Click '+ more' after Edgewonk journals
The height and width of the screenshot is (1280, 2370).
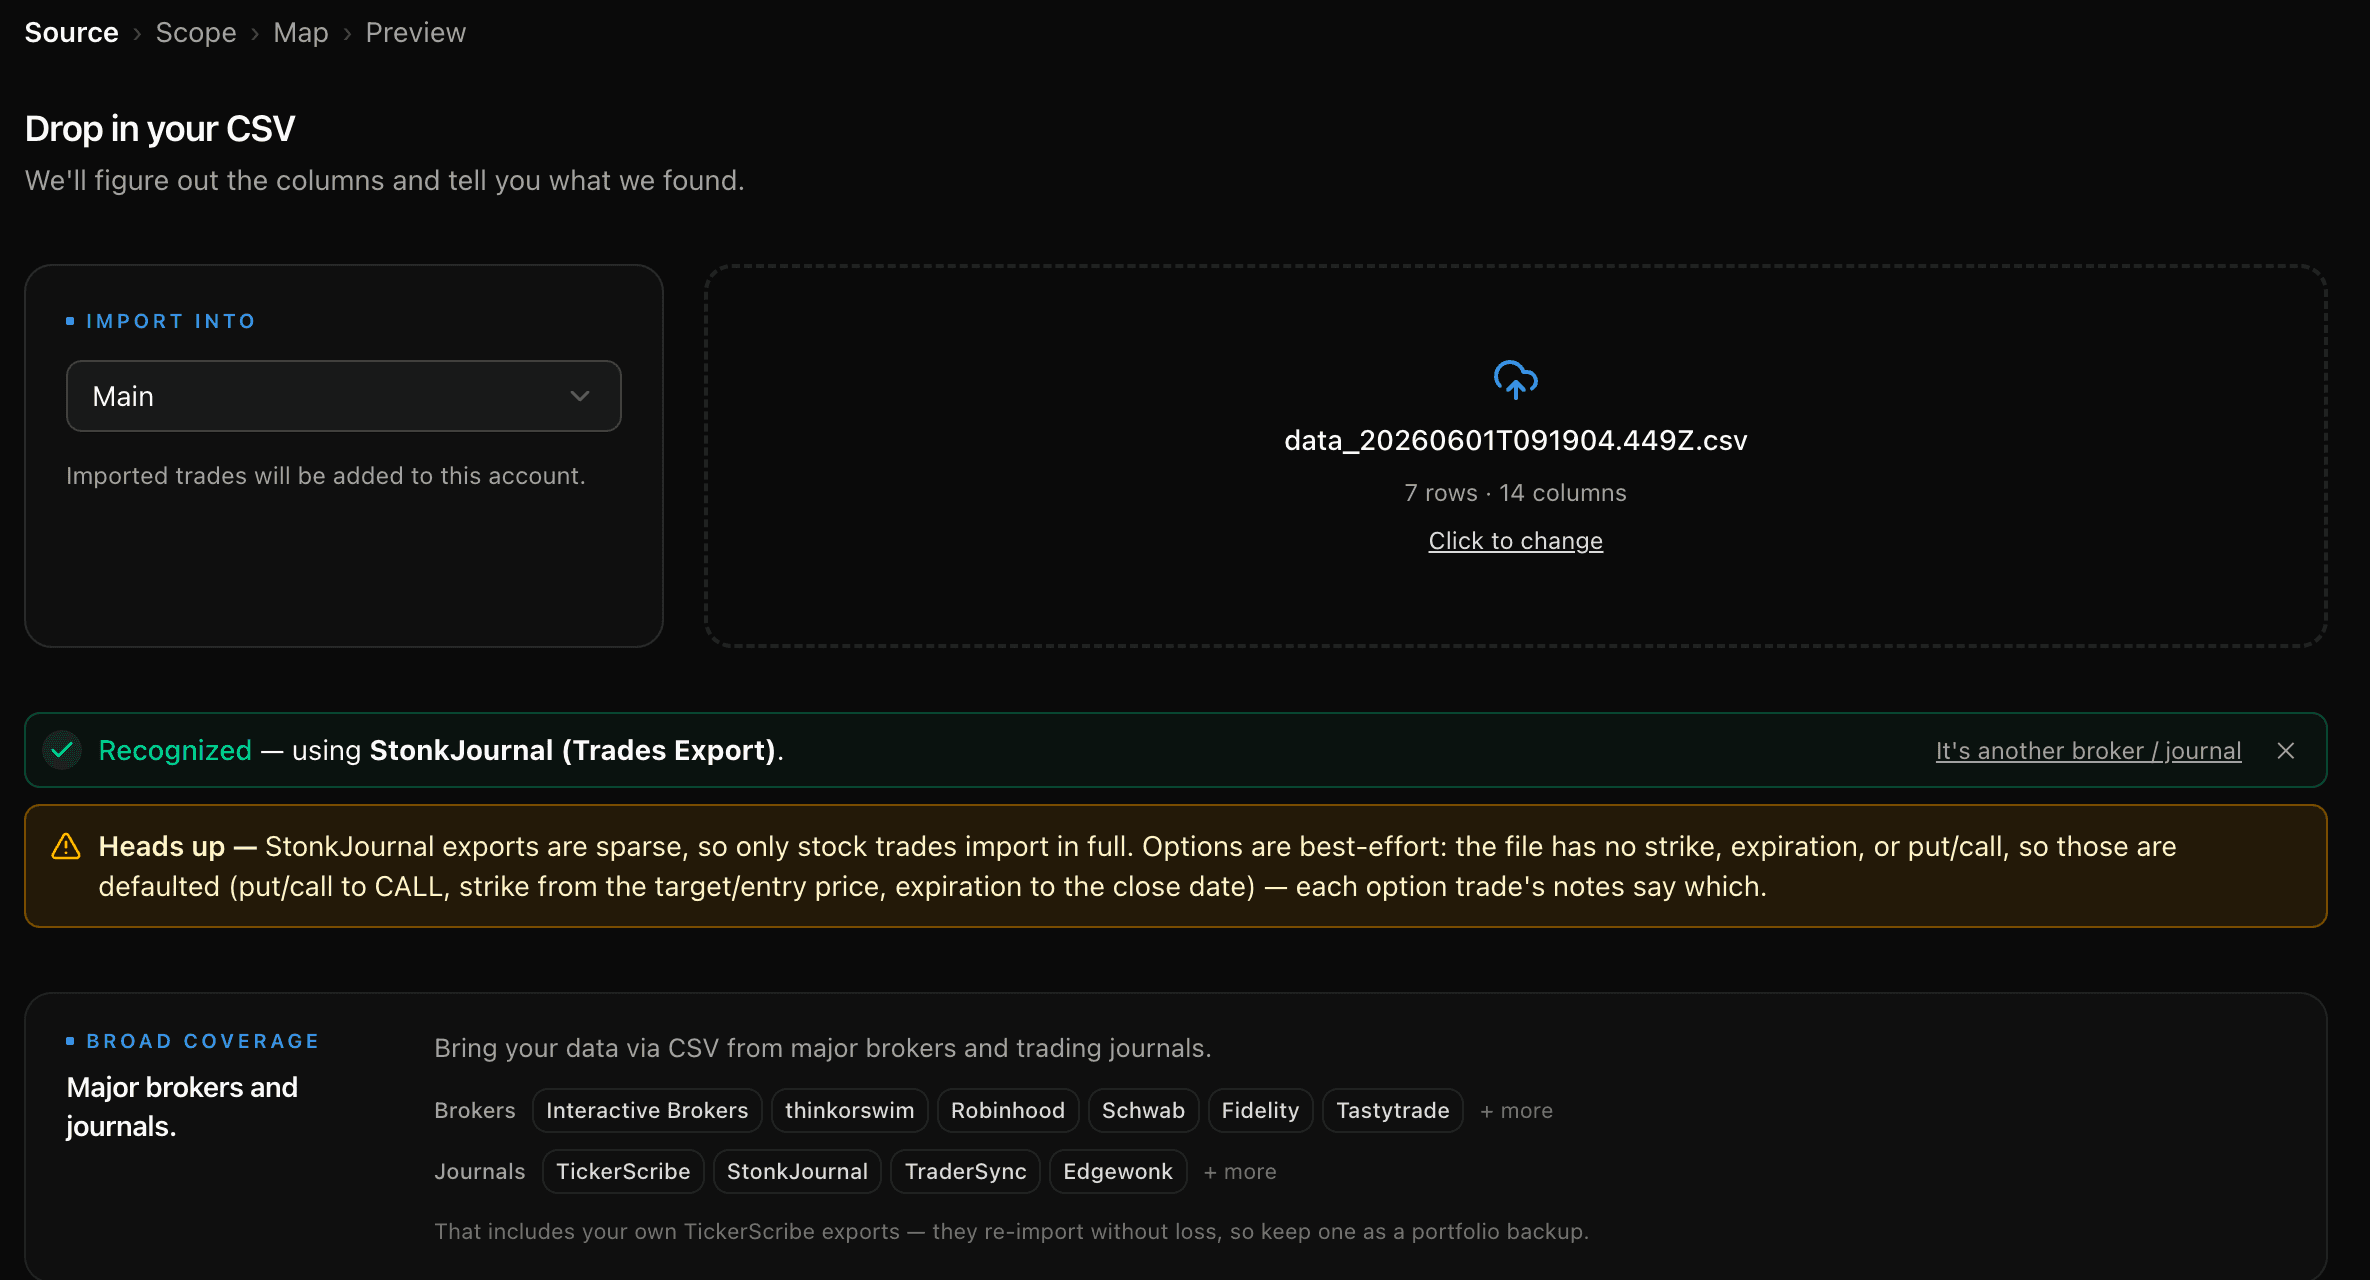point(1240,1172)
